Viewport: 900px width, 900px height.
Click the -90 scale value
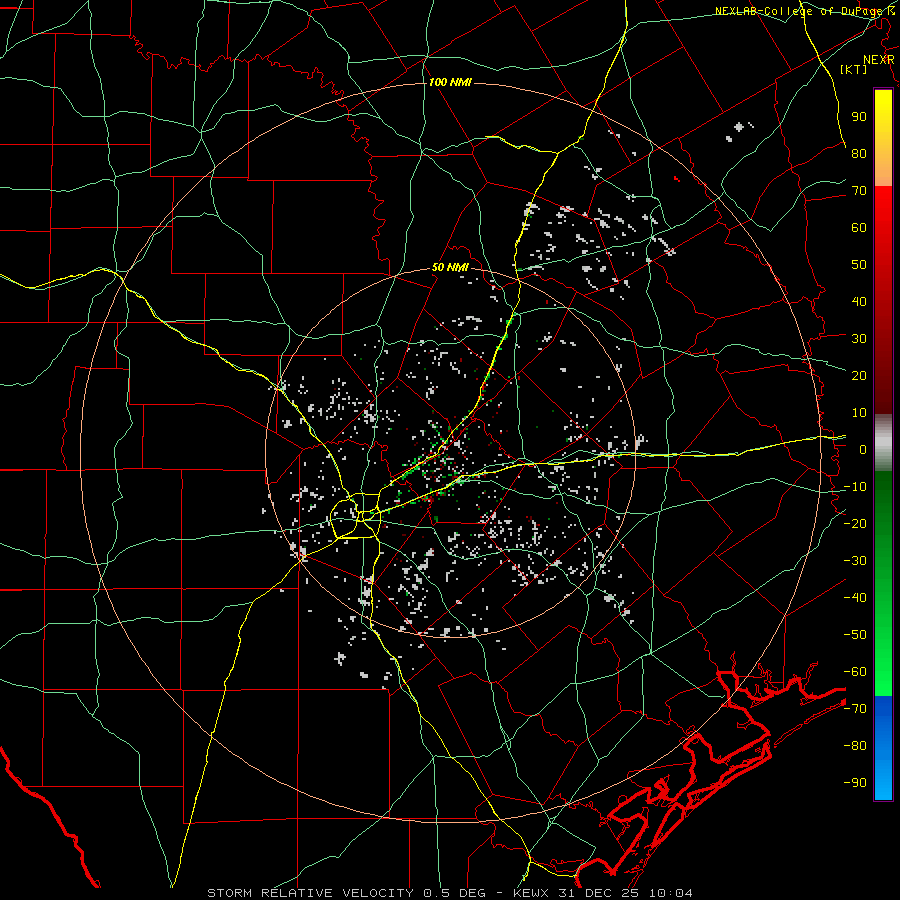855,783
